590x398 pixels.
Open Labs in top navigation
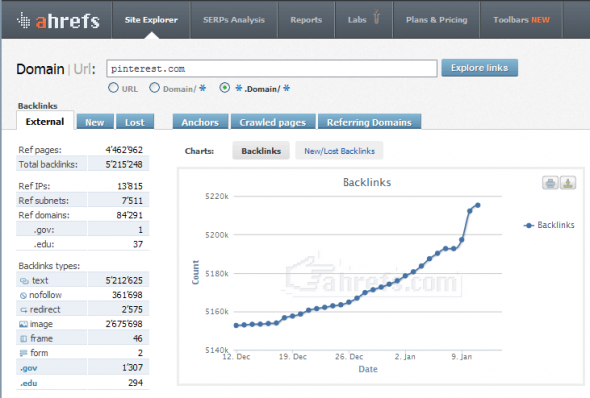pos(357,20)
